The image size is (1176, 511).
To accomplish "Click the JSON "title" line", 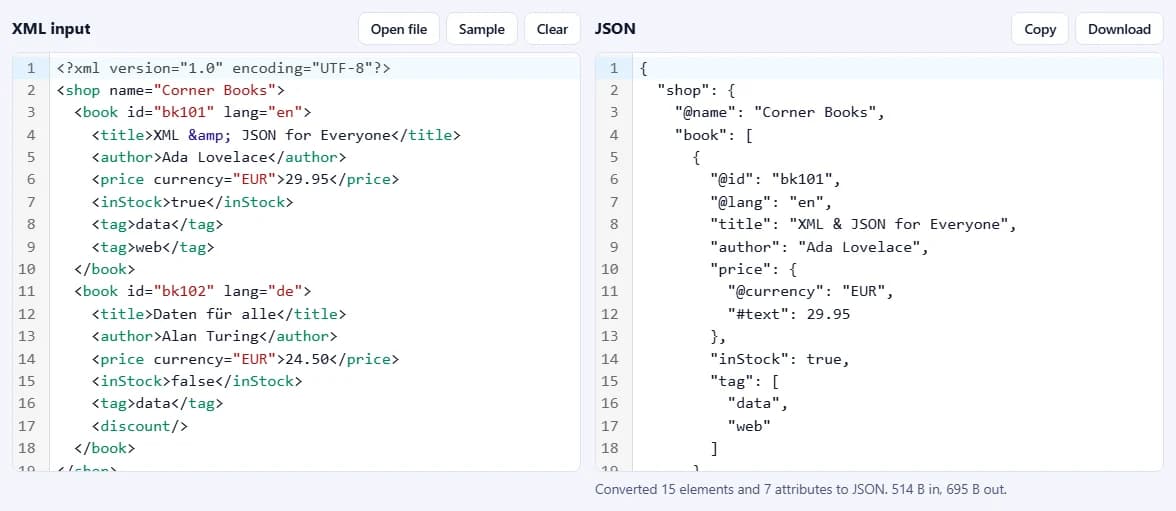I will pyautogui.click(x=863, y=224).
